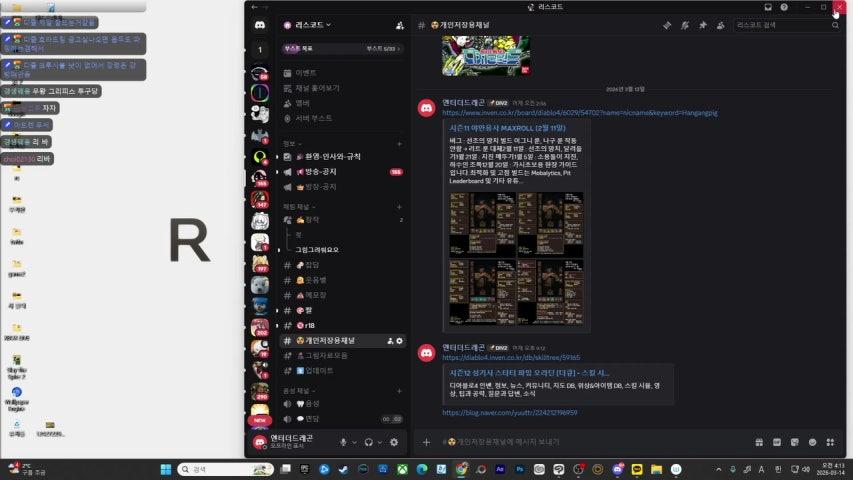Open Steam from the Windows taskbar
The width and height of the screenshot is (853, 480).
coord(343,469)
